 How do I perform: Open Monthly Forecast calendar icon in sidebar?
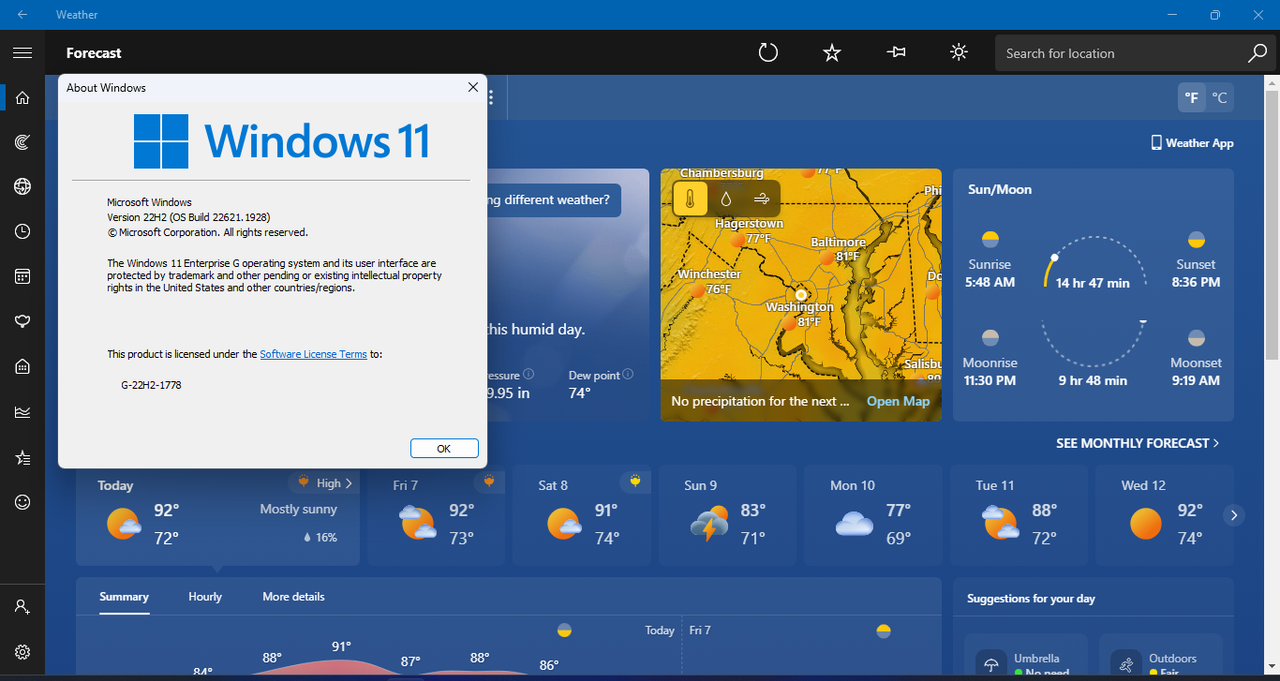[x=22, y=277]
